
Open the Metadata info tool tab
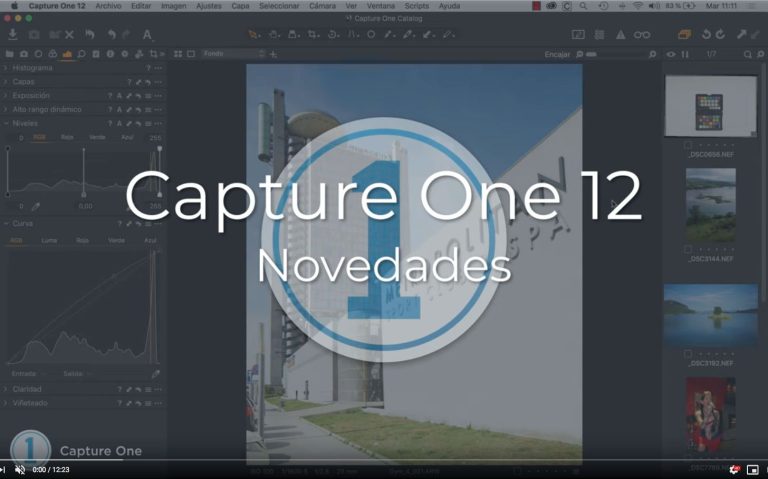[x=110, y=54]
